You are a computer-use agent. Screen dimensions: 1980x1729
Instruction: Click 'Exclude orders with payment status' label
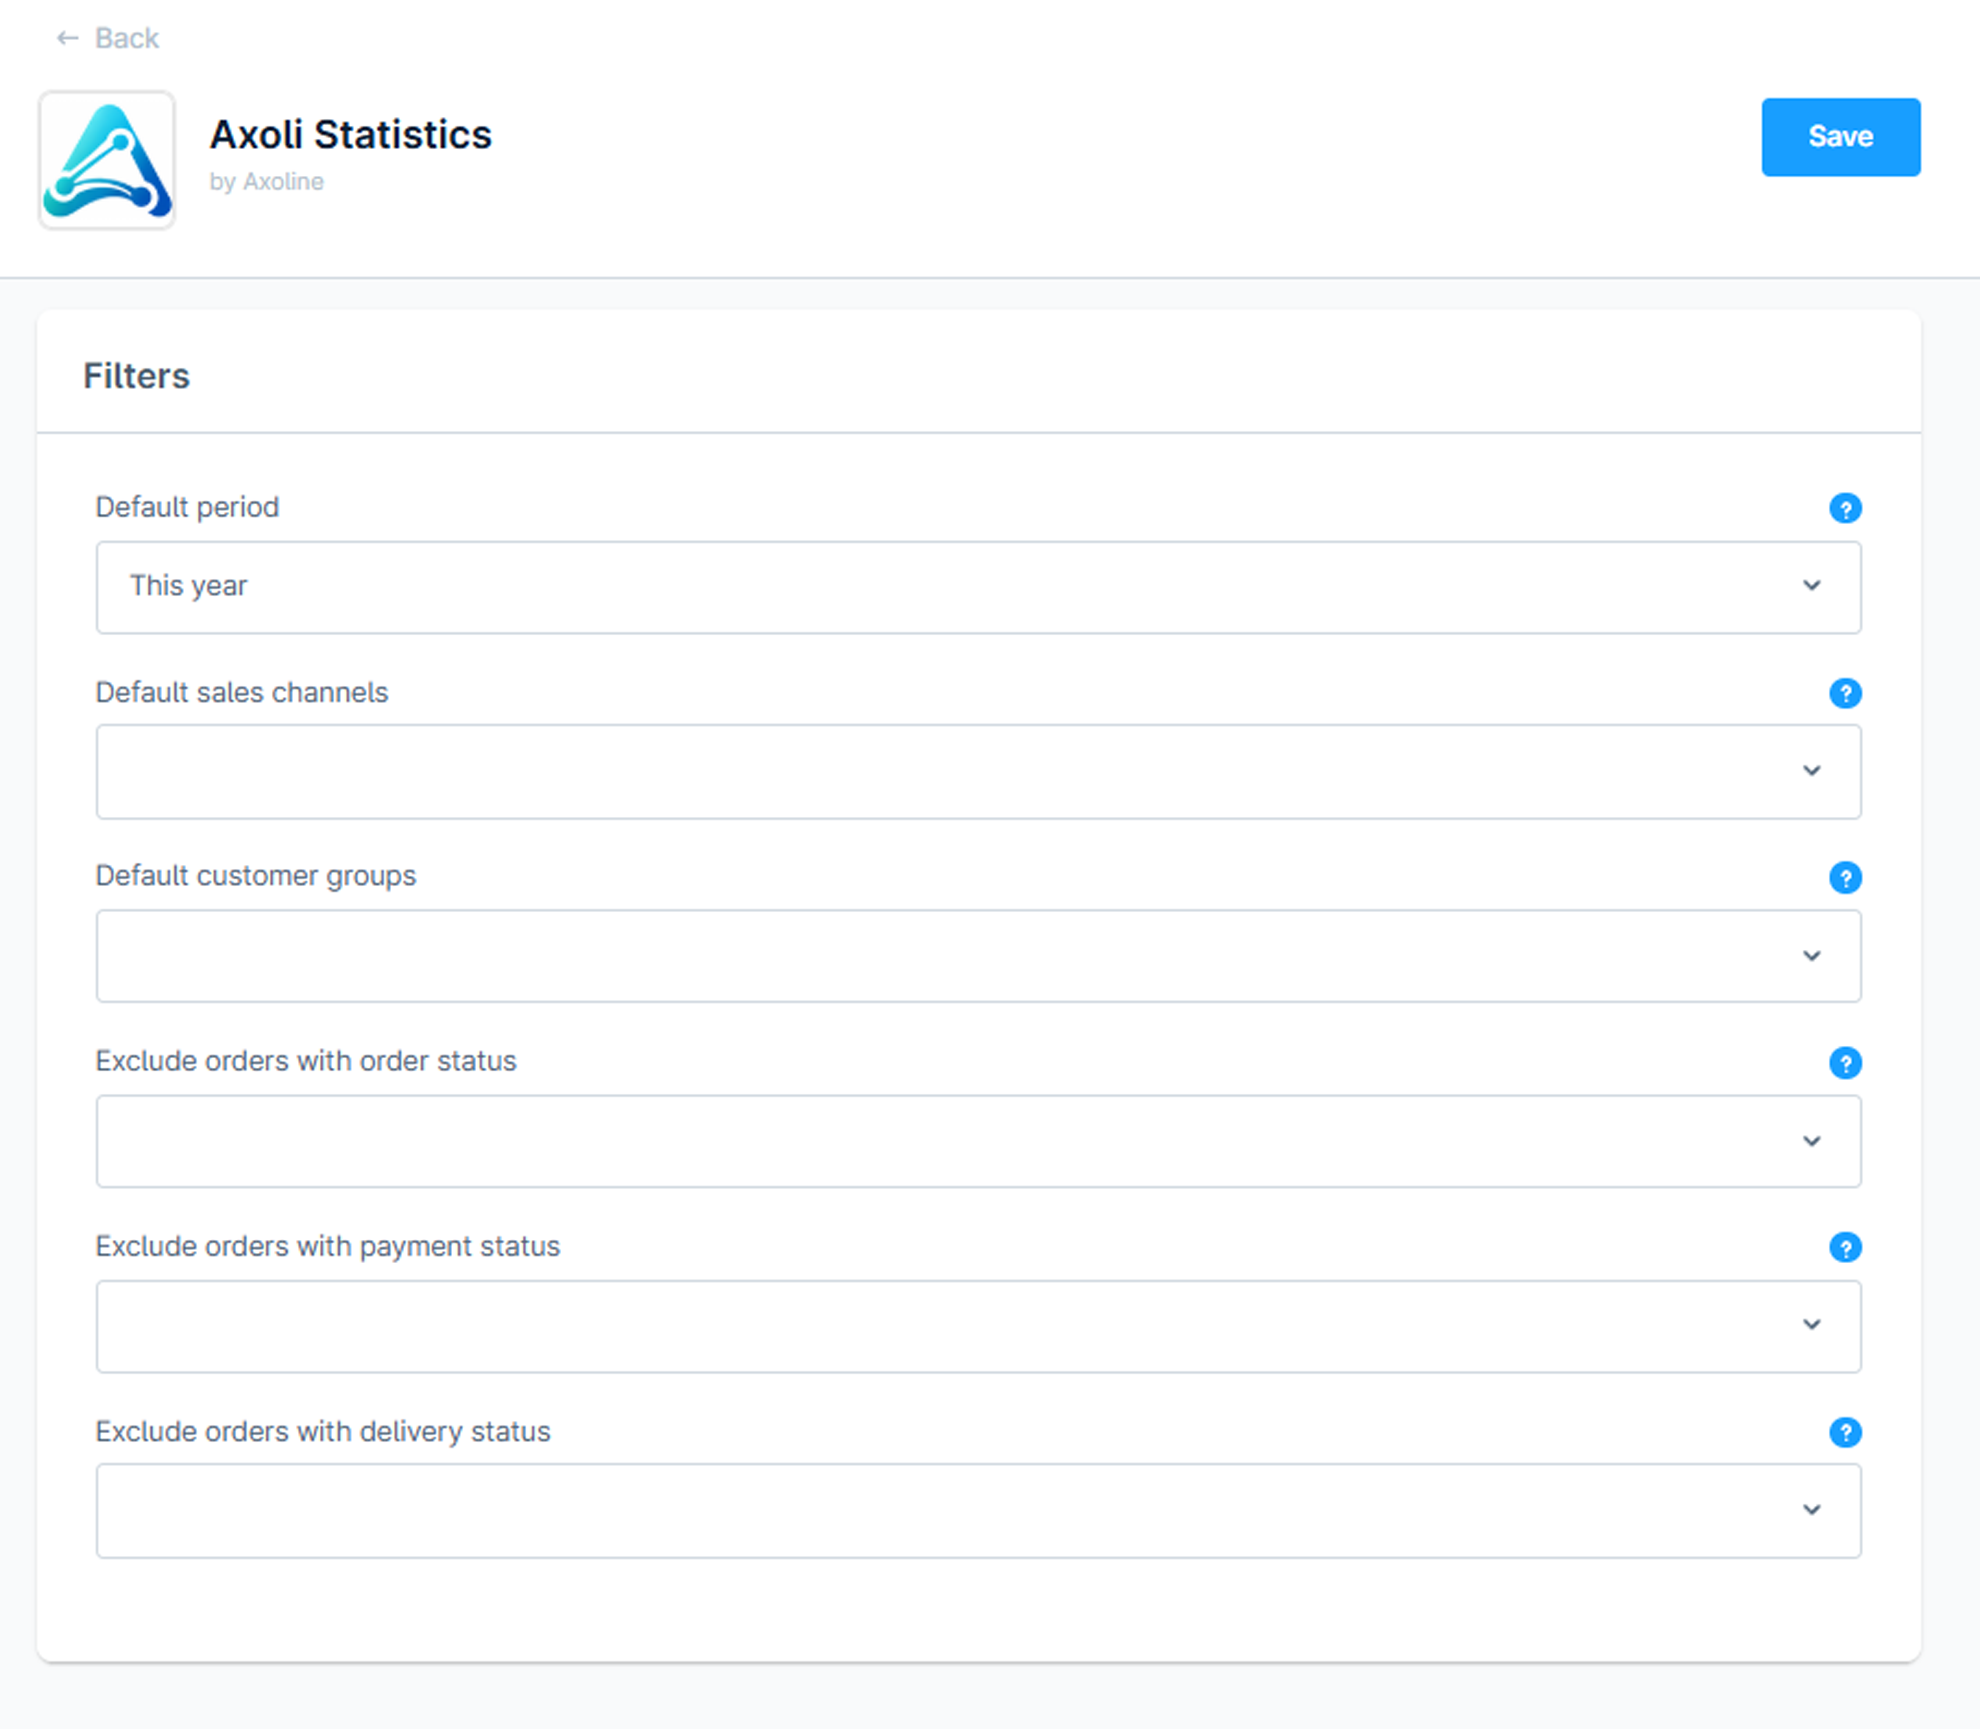(327, 1246)
